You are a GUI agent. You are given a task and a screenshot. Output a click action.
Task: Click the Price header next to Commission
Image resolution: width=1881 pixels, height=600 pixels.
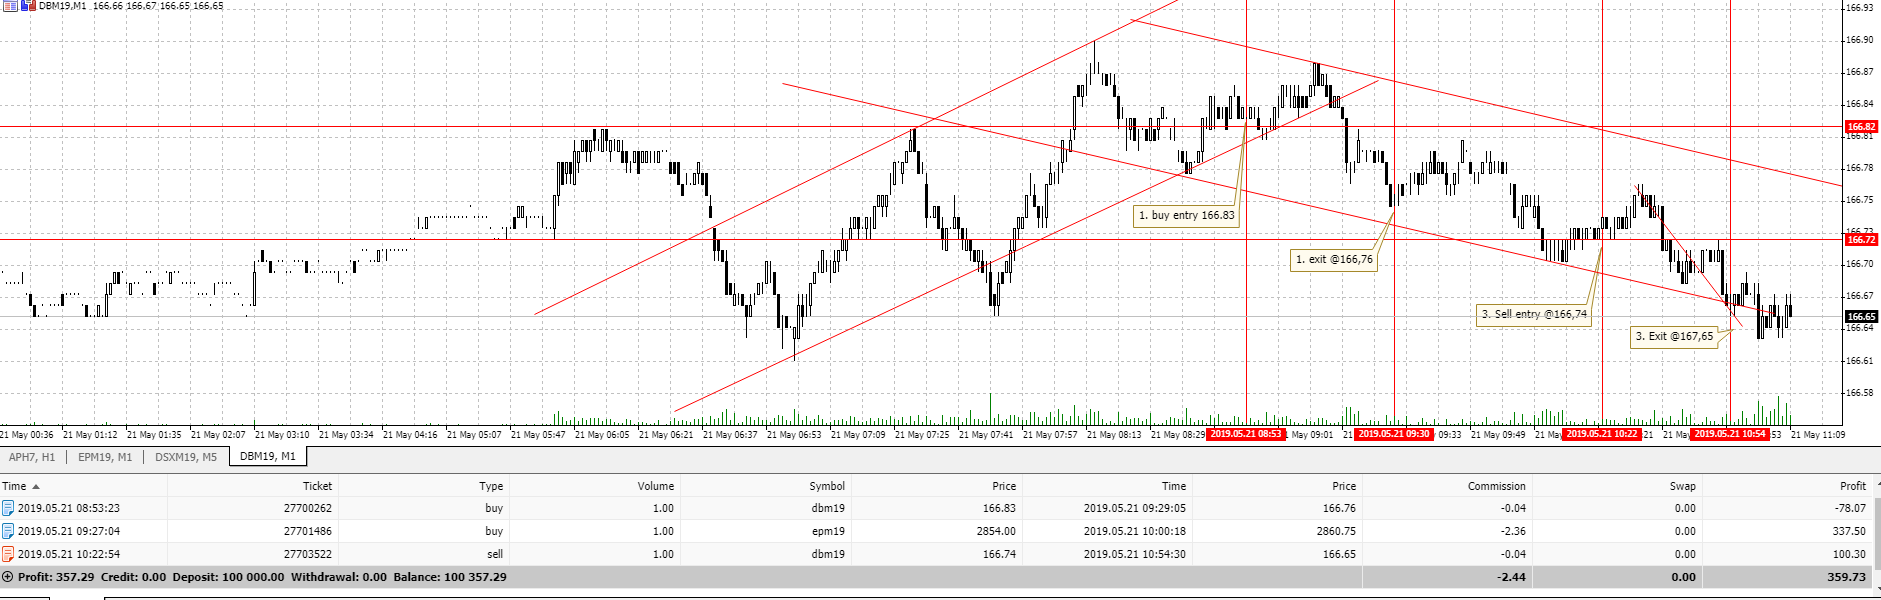point(1344,486)
